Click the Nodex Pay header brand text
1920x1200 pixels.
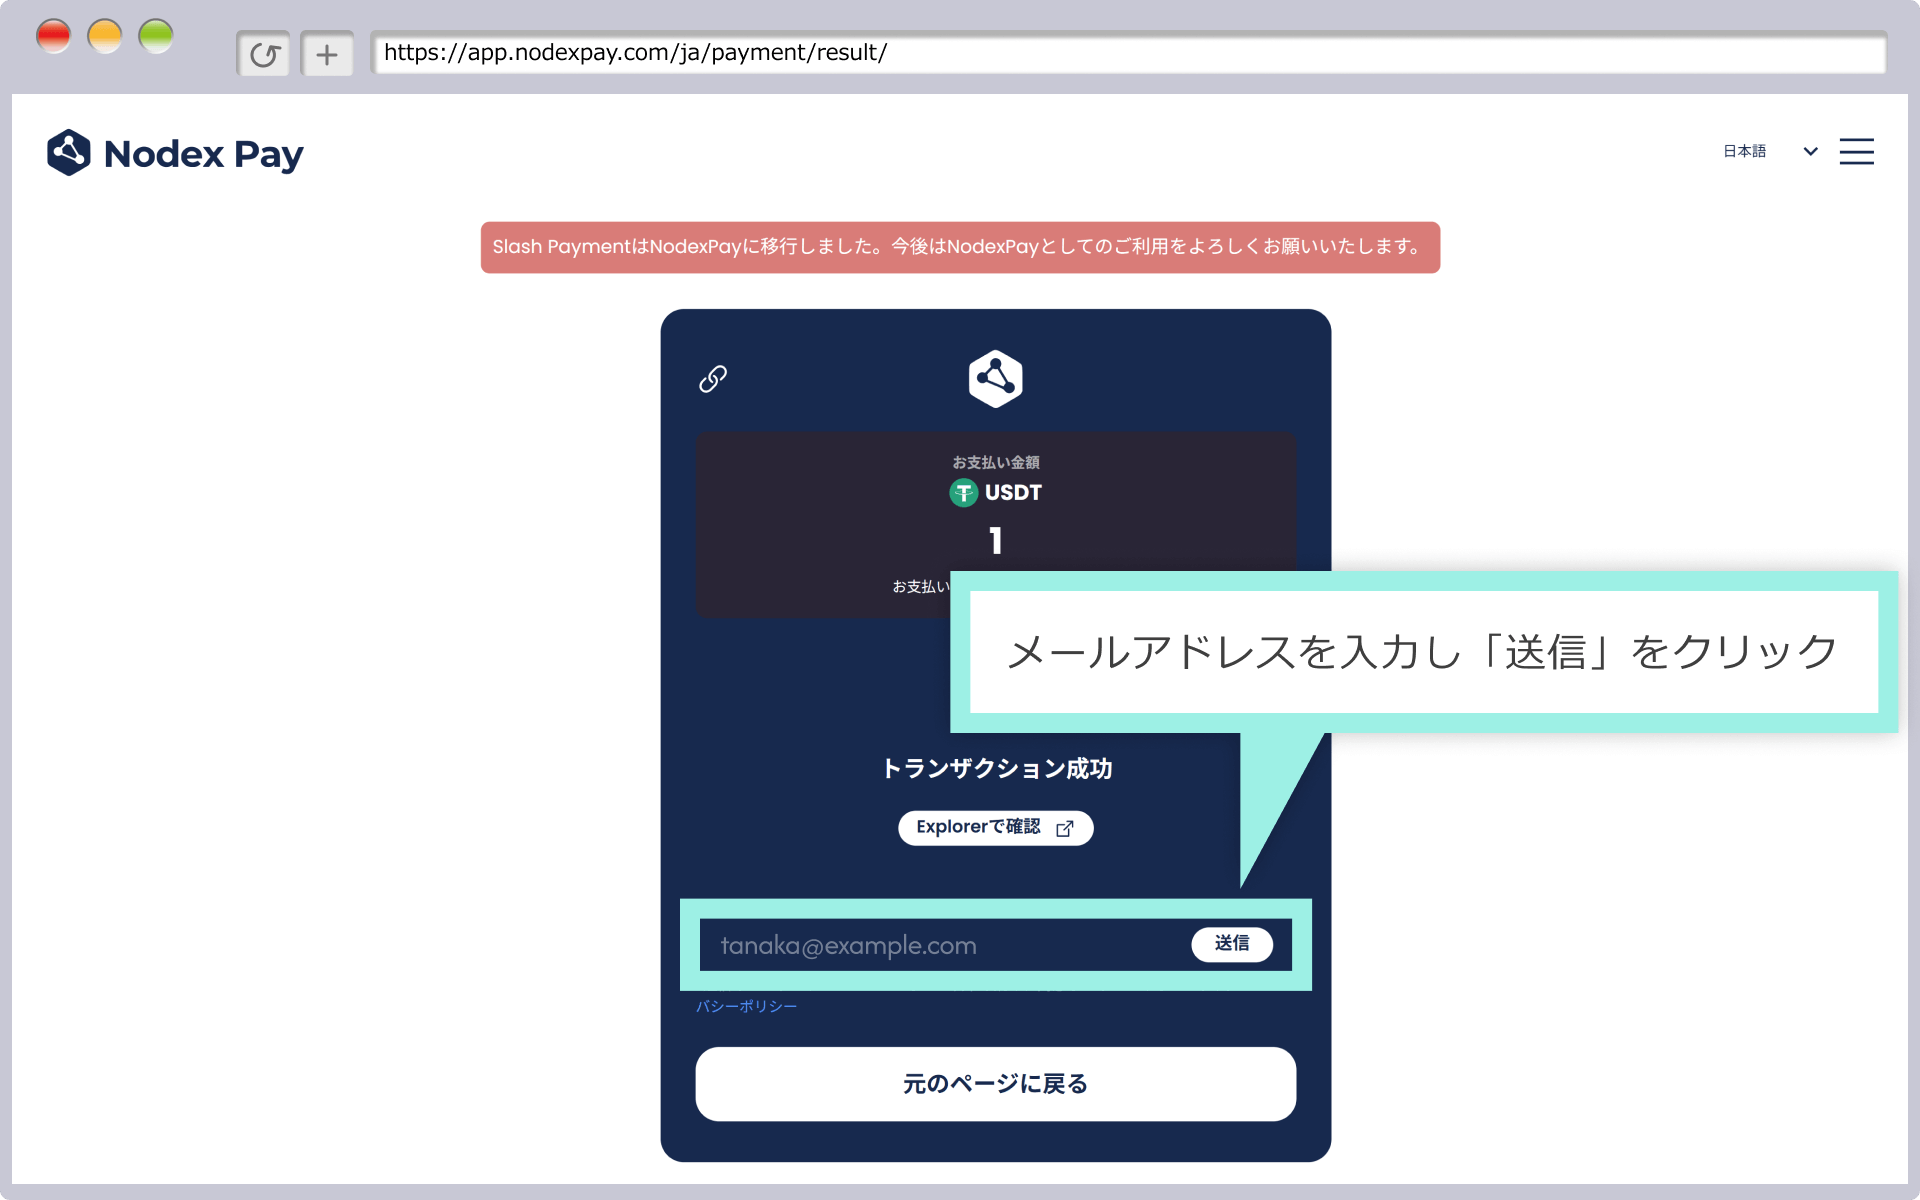point(205,153)
